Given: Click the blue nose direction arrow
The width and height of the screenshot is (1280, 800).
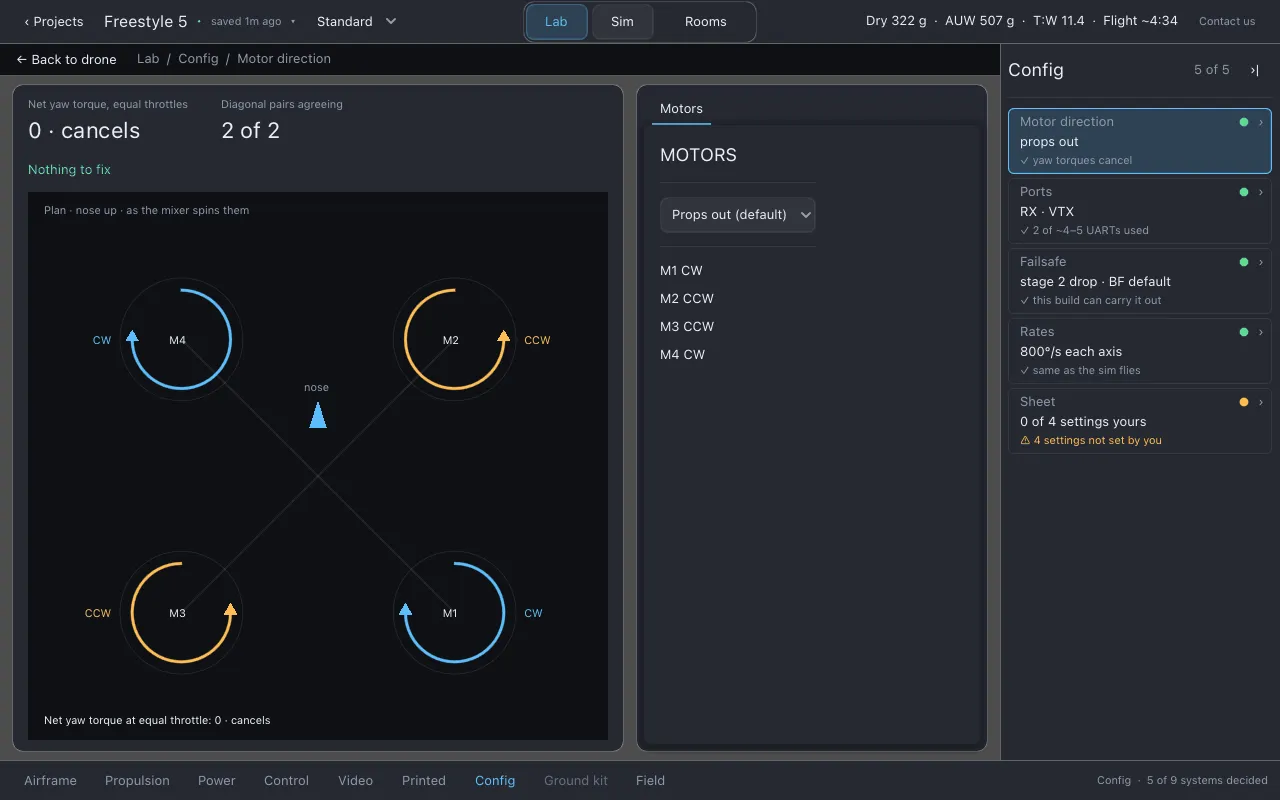Looking at the screenshot, I should (x=318, y=415).
